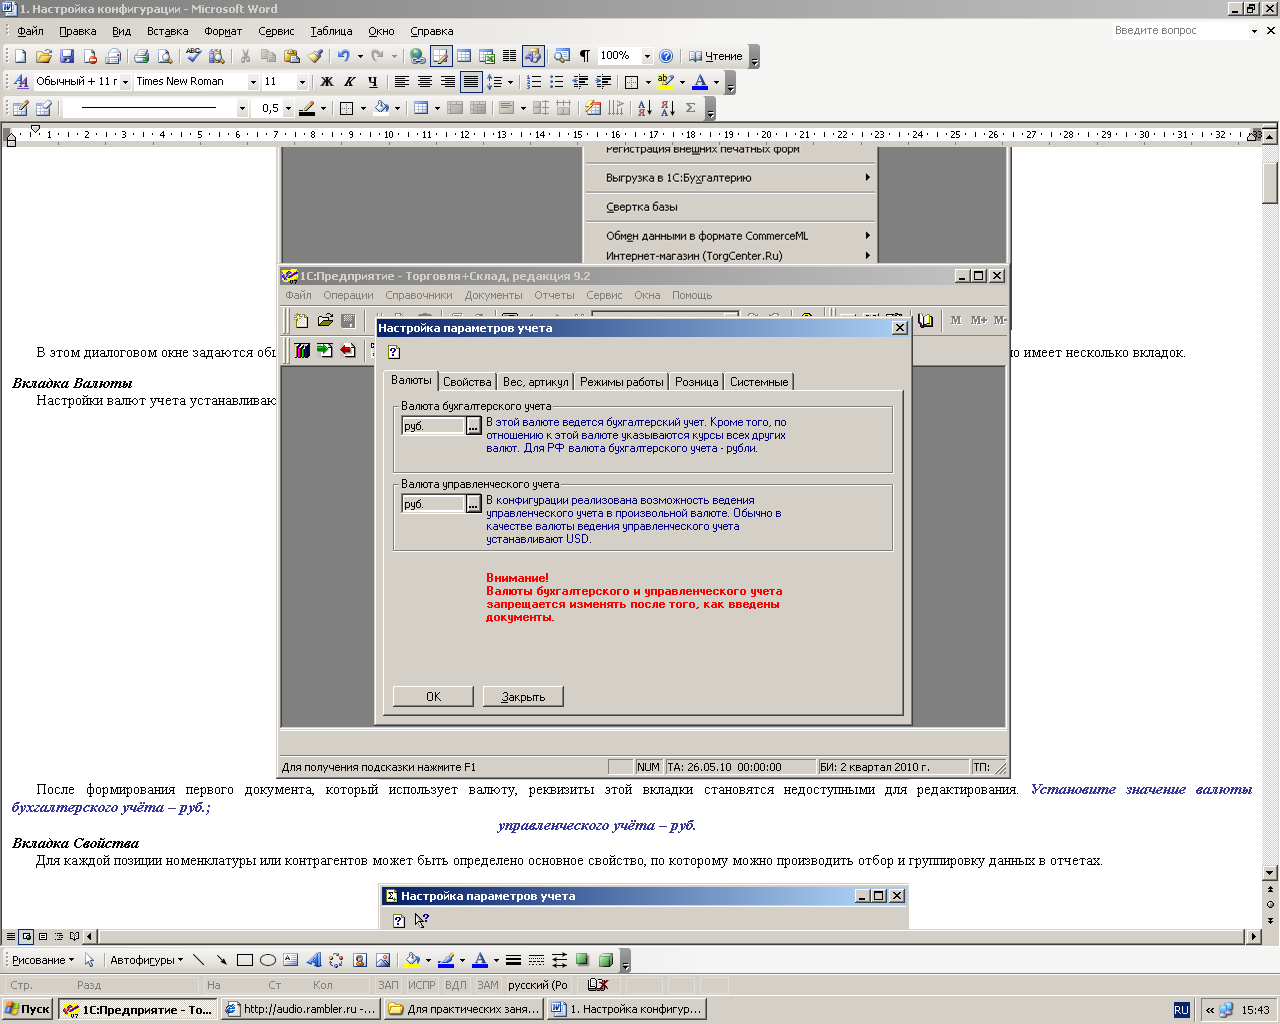Image resolution: width=1280 pixels, height=1024 pixels.
Task: Open Print Preview from the toolbar
Action: [165, 56]
